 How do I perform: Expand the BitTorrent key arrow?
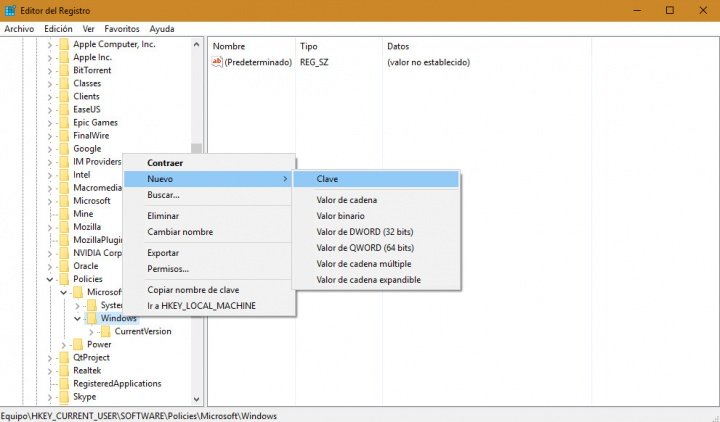click(50, 71)
